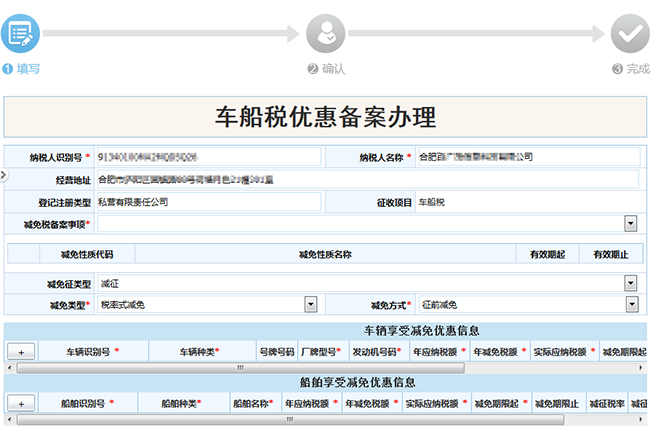Image resolution: width=650 pixels, height=428 pixels.
Task: Click the 完成 step checkmark icon
Action: click(x=630, y=33)
